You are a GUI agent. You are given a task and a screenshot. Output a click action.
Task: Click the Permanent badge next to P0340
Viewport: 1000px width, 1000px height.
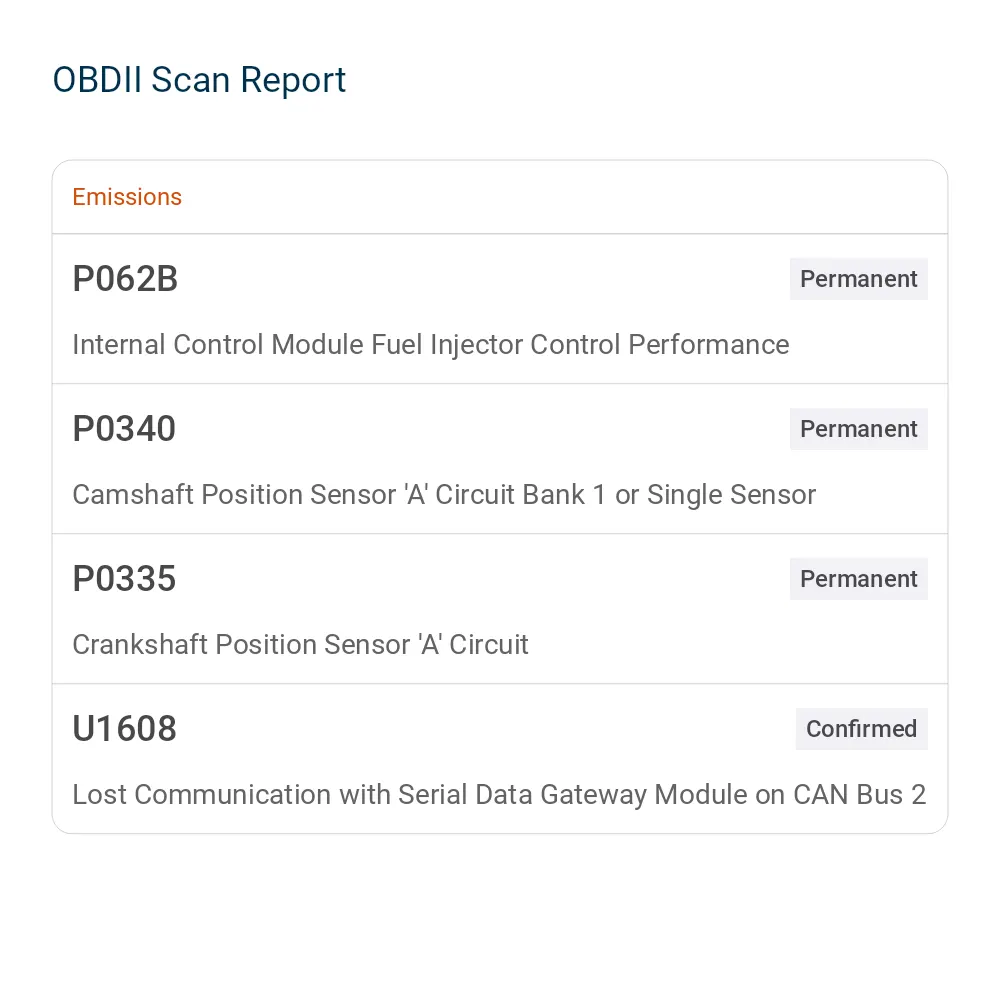point(858,429)
